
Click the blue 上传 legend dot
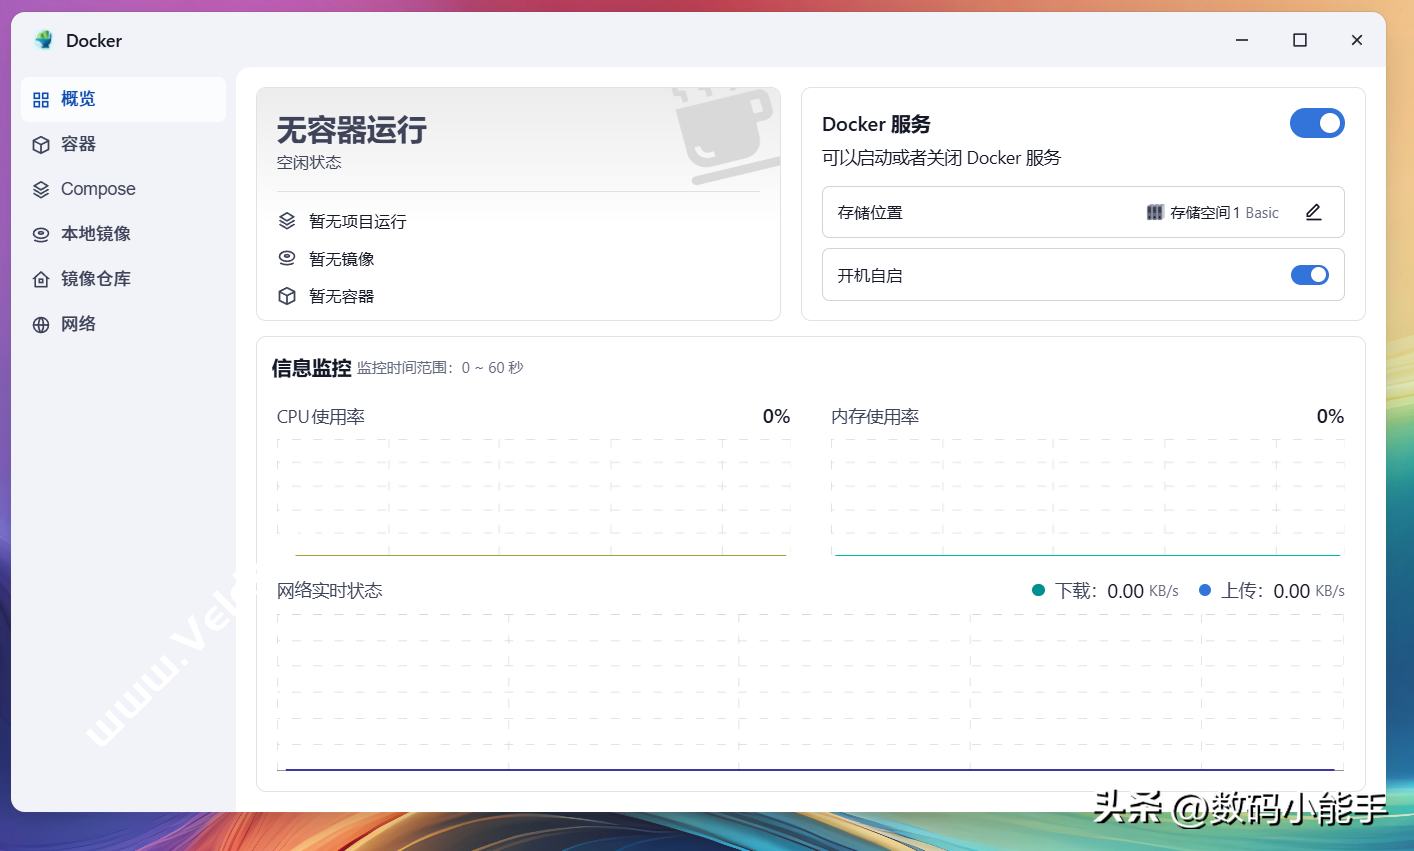1205,591
